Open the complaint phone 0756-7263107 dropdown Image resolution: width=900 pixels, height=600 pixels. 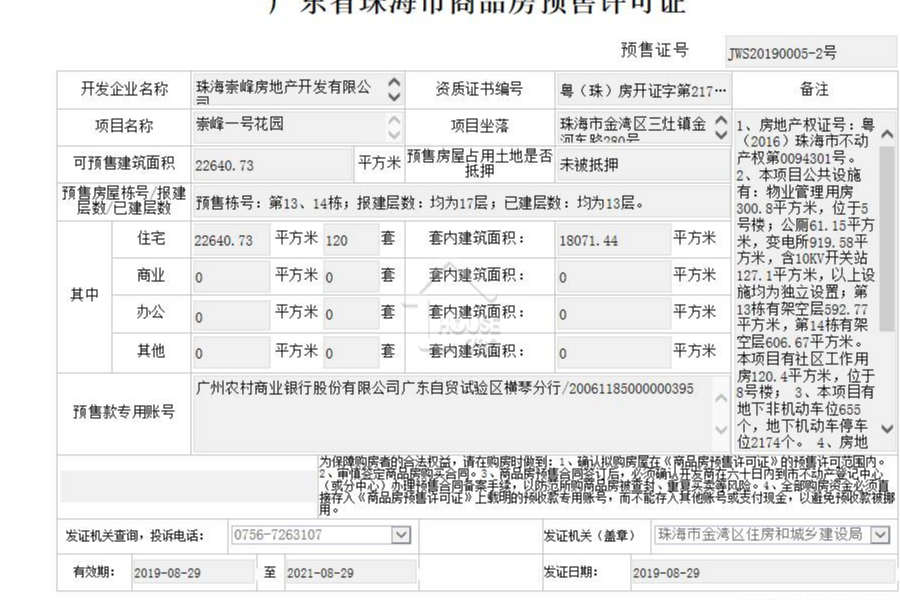401,535
